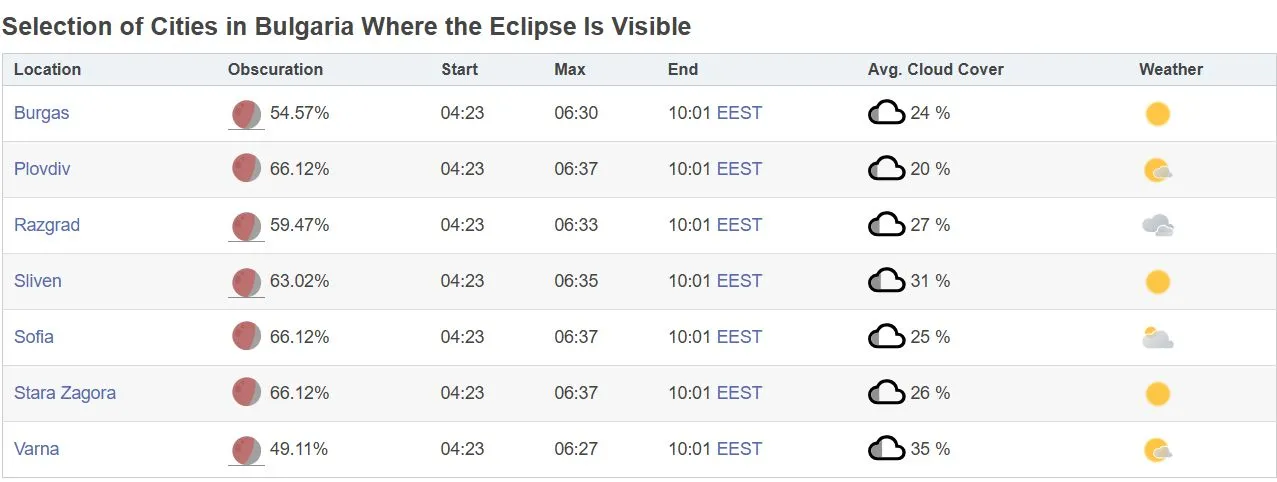The width and height of the screenshot is (1277, 482).
Task: Click the cloud cover icon for Plovdiv
Action: pos(886,169)
